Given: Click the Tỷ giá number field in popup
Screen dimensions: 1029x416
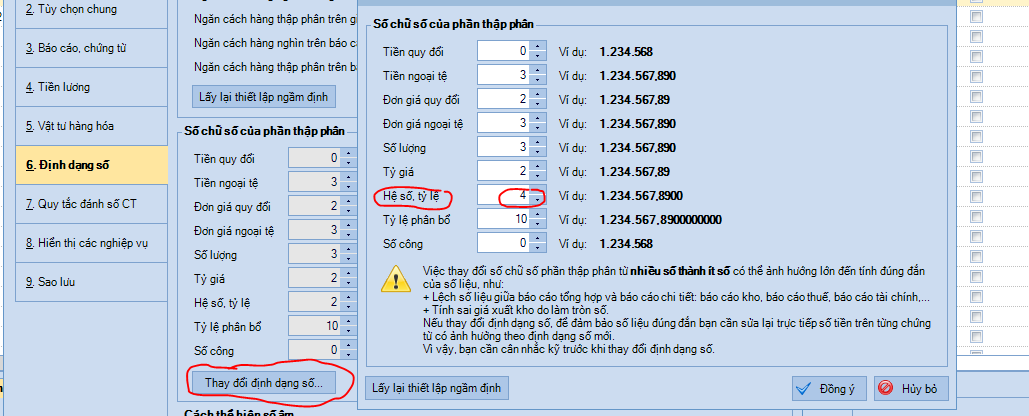Looking at the screenshot, I should 503,171.
